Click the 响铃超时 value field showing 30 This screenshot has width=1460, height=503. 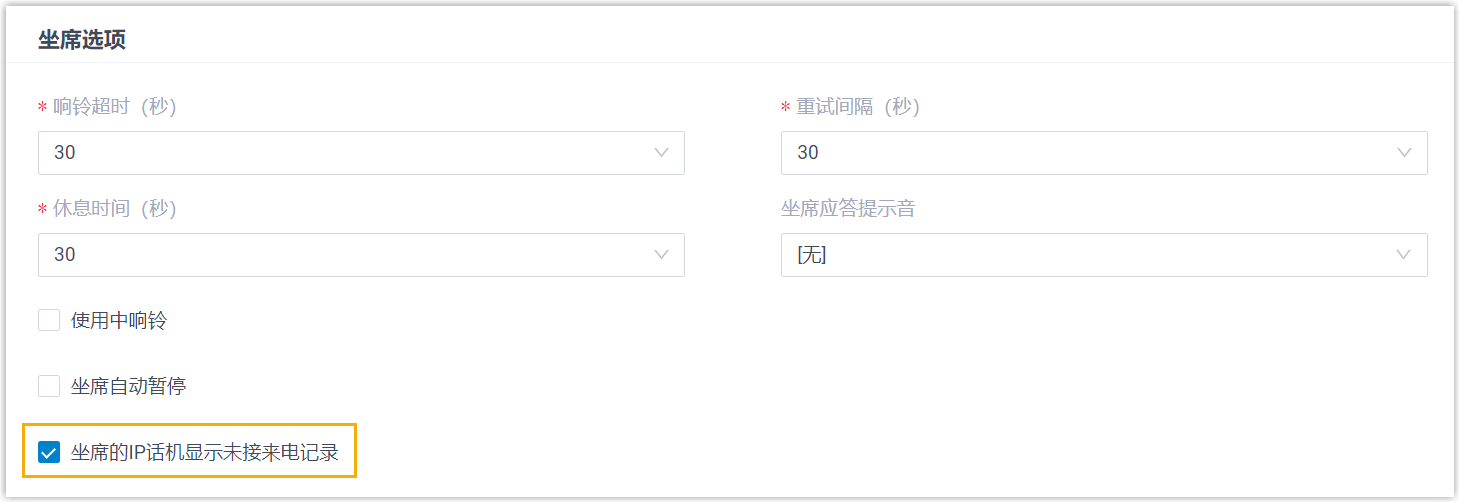point(340,153)
